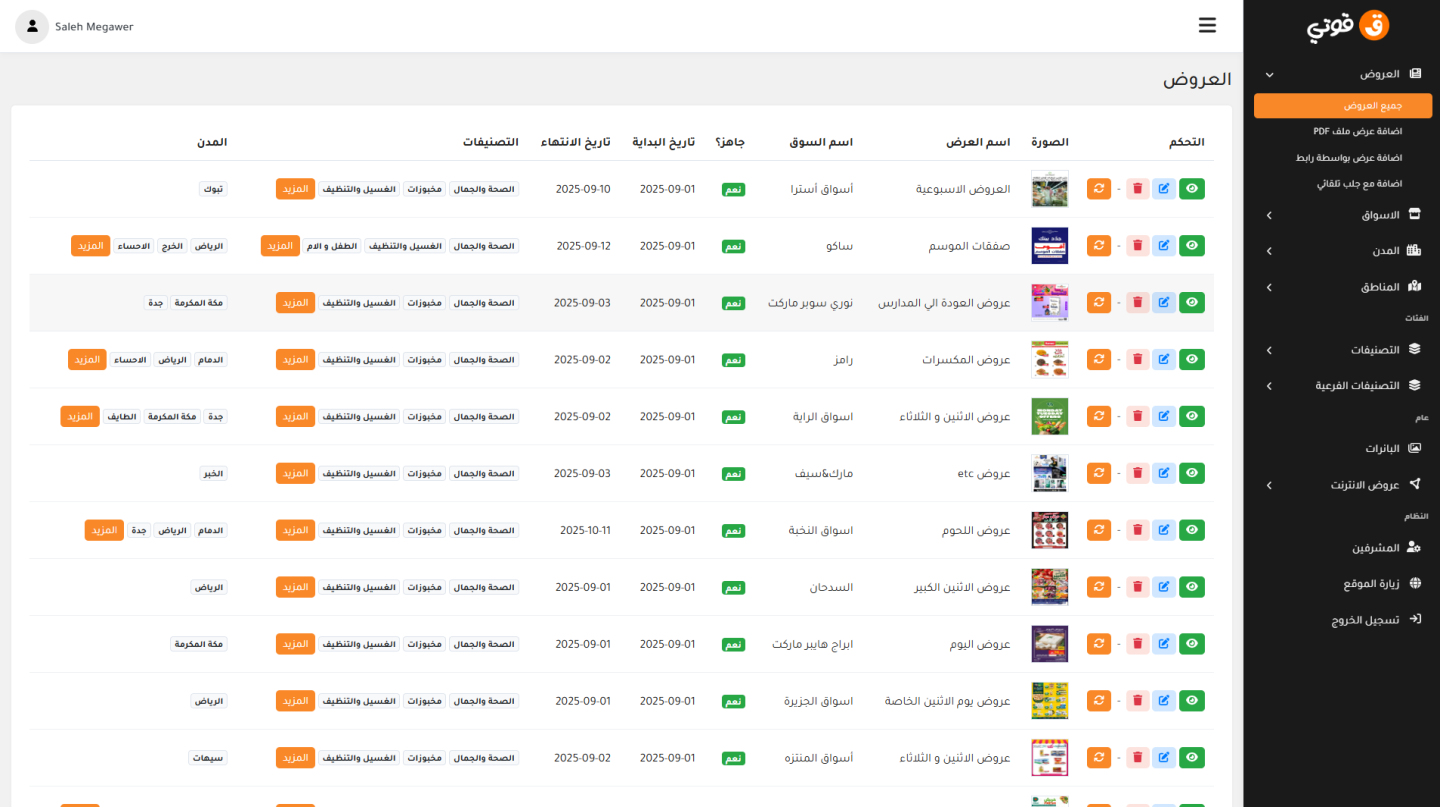Refresh the عروض المكسرات offer with orange sync icon
Image resolution: width=1440 pixels, height=807 pixels.
coord(1099,359)
